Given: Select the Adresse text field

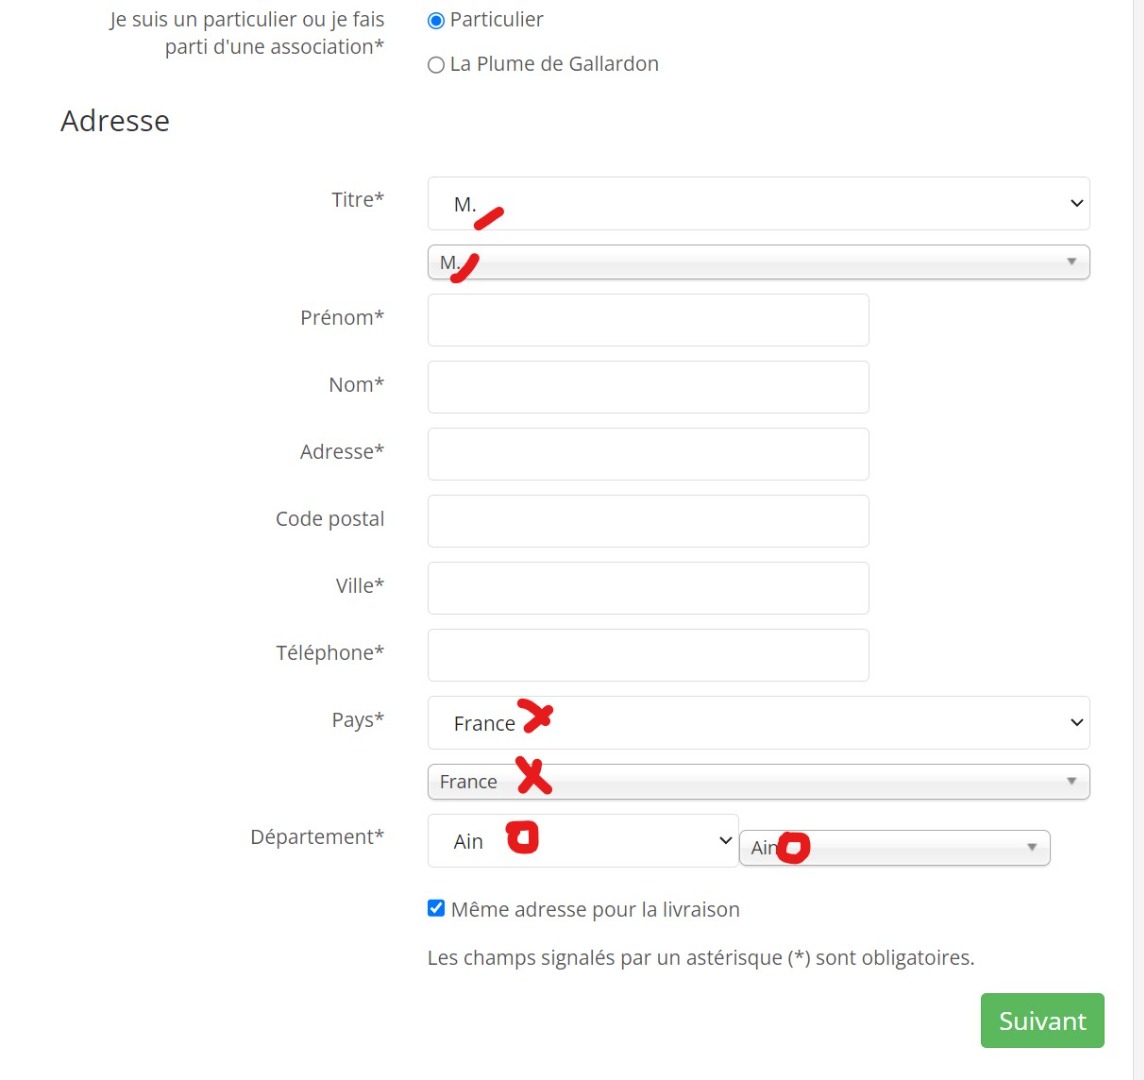Looking at the screenshot, I should (648, 454).
